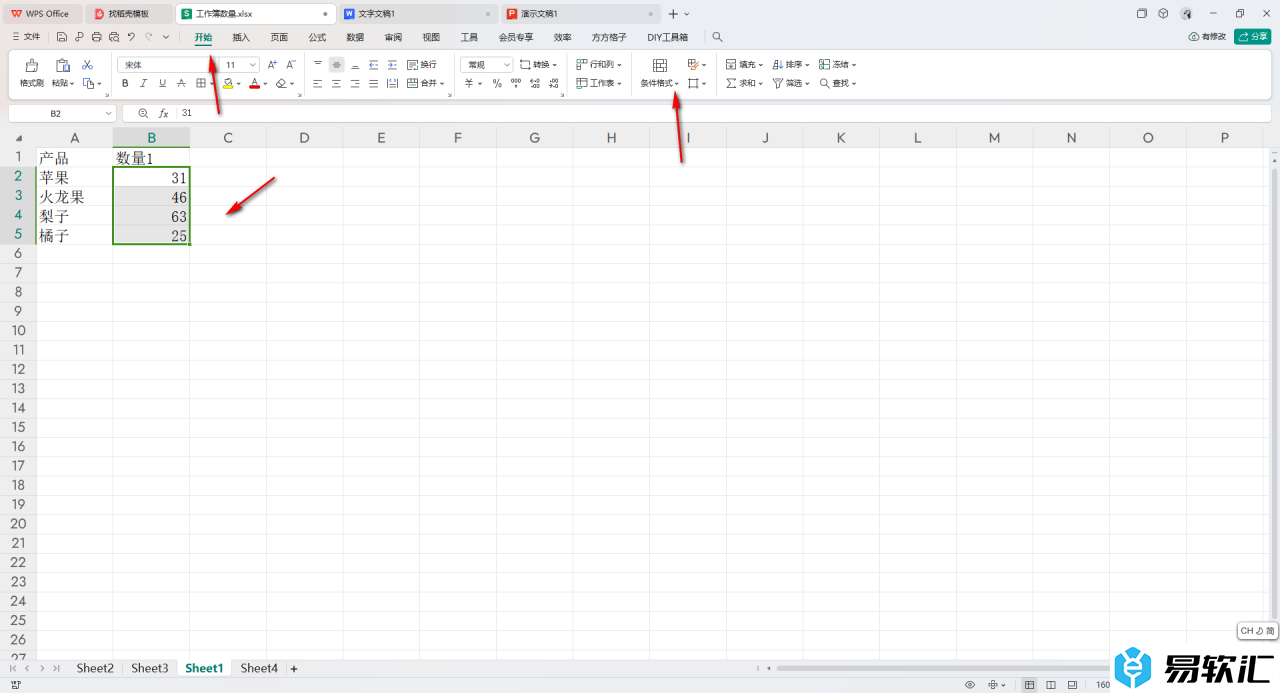Toggle Center horizontal alignment

tap(336, 84)
